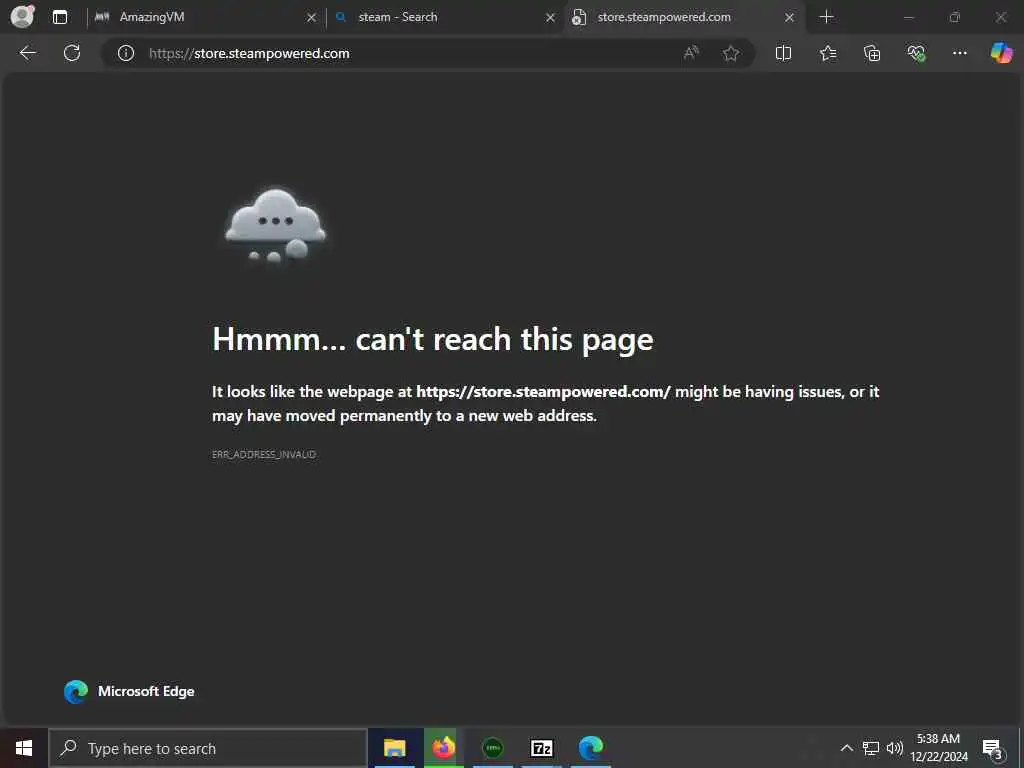Close the store.steampowered.com tab
This screenshot has width=1024, height=768.
(789, 18)
